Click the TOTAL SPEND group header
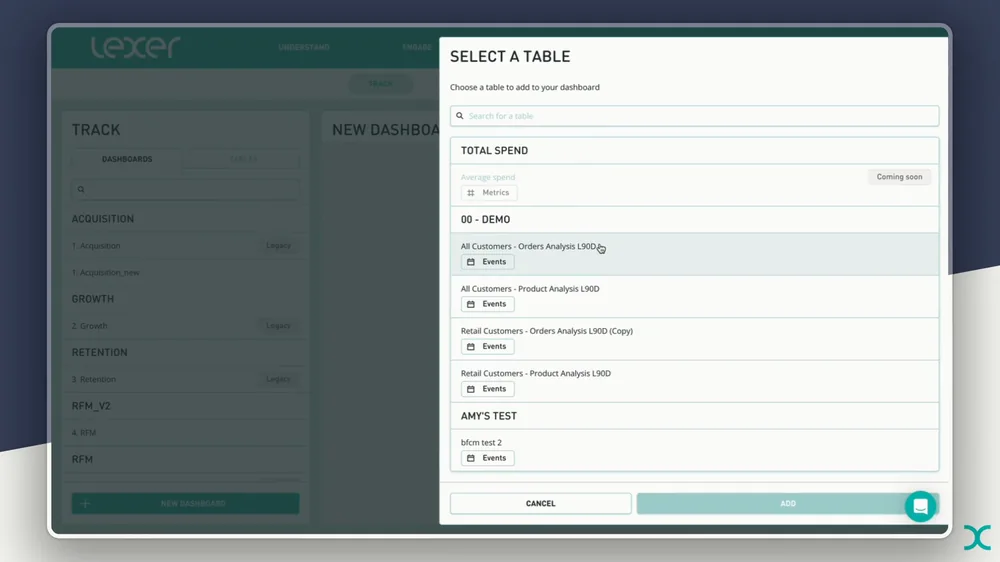This screenshot has width=1000, height=562. [x=694, y=151]
